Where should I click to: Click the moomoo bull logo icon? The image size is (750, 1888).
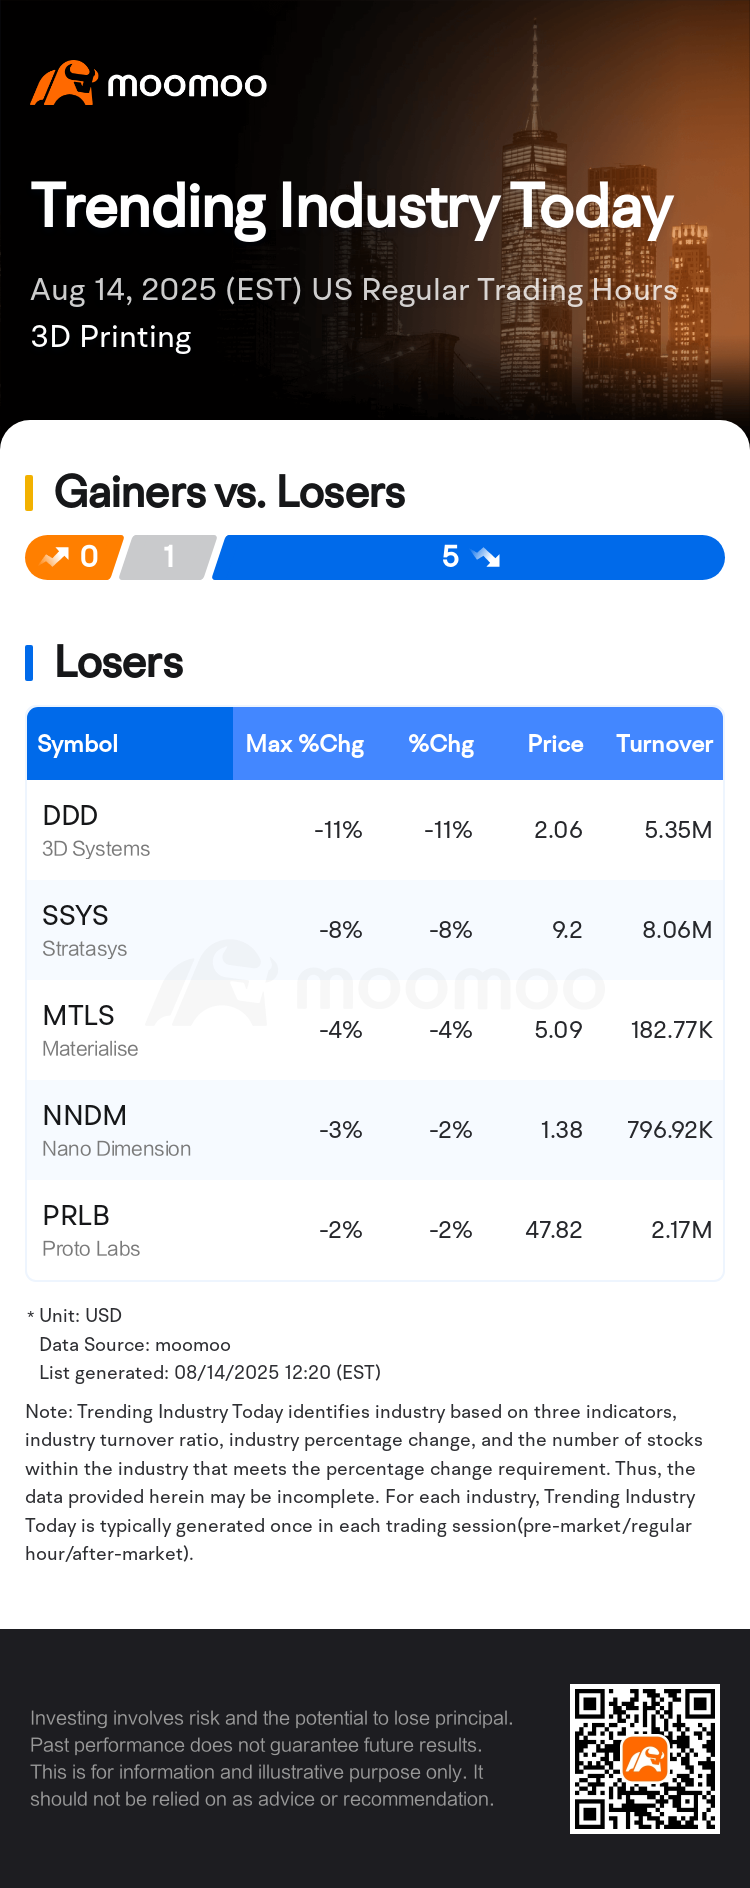pos(64,83)
